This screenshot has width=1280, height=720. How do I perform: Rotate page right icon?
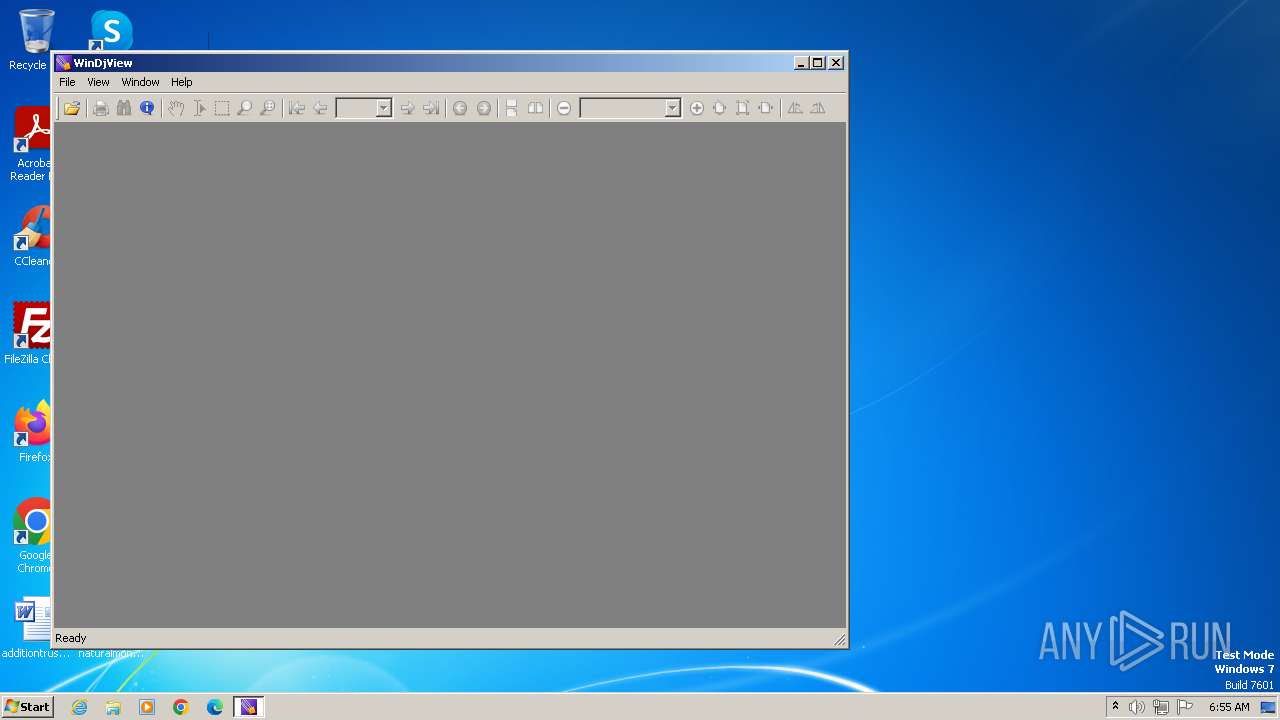click(818, 108)
